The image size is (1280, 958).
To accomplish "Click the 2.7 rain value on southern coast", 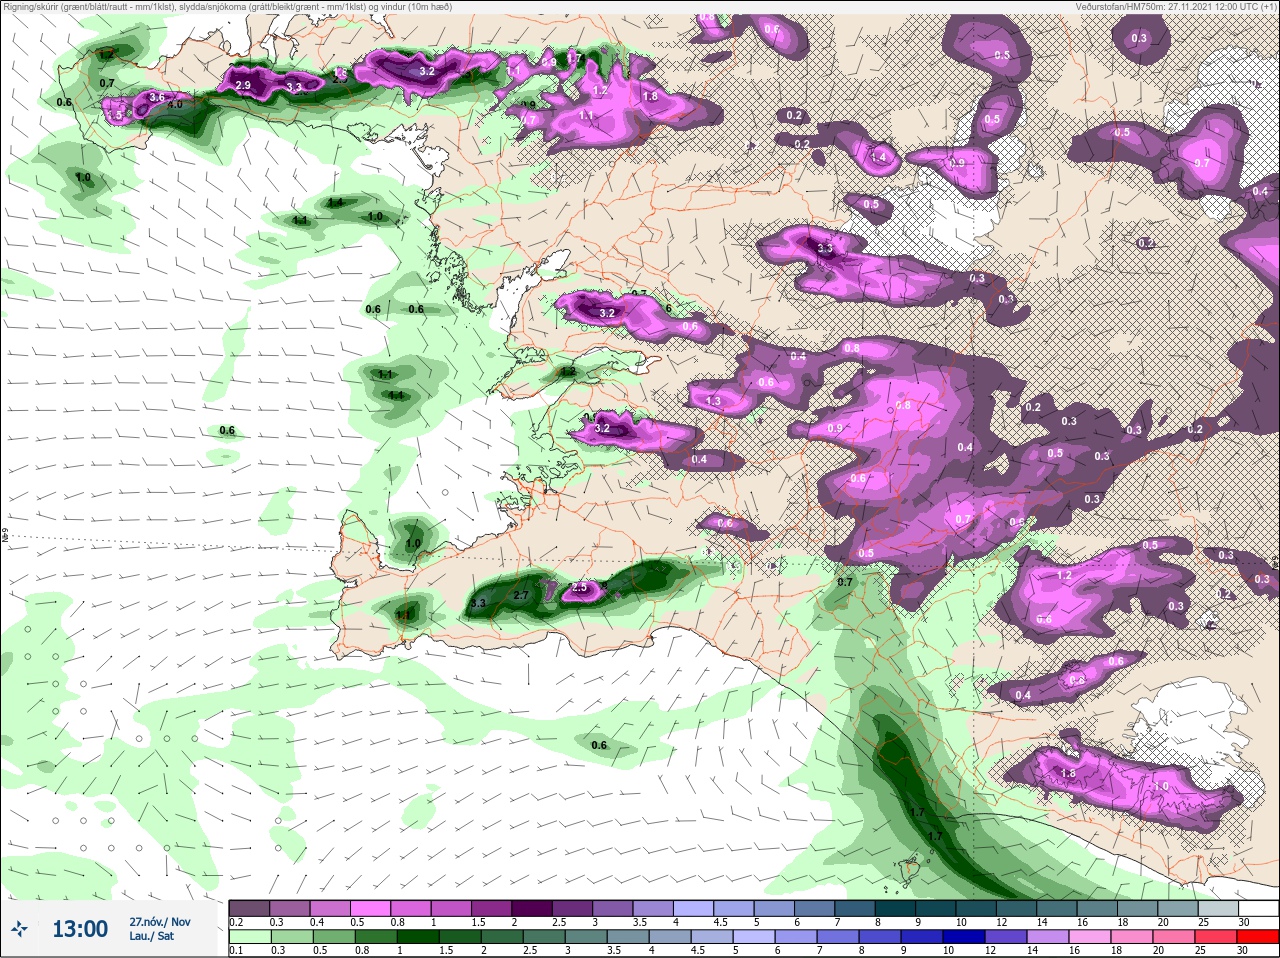I will pyautogui.click(x=520, y=595).
